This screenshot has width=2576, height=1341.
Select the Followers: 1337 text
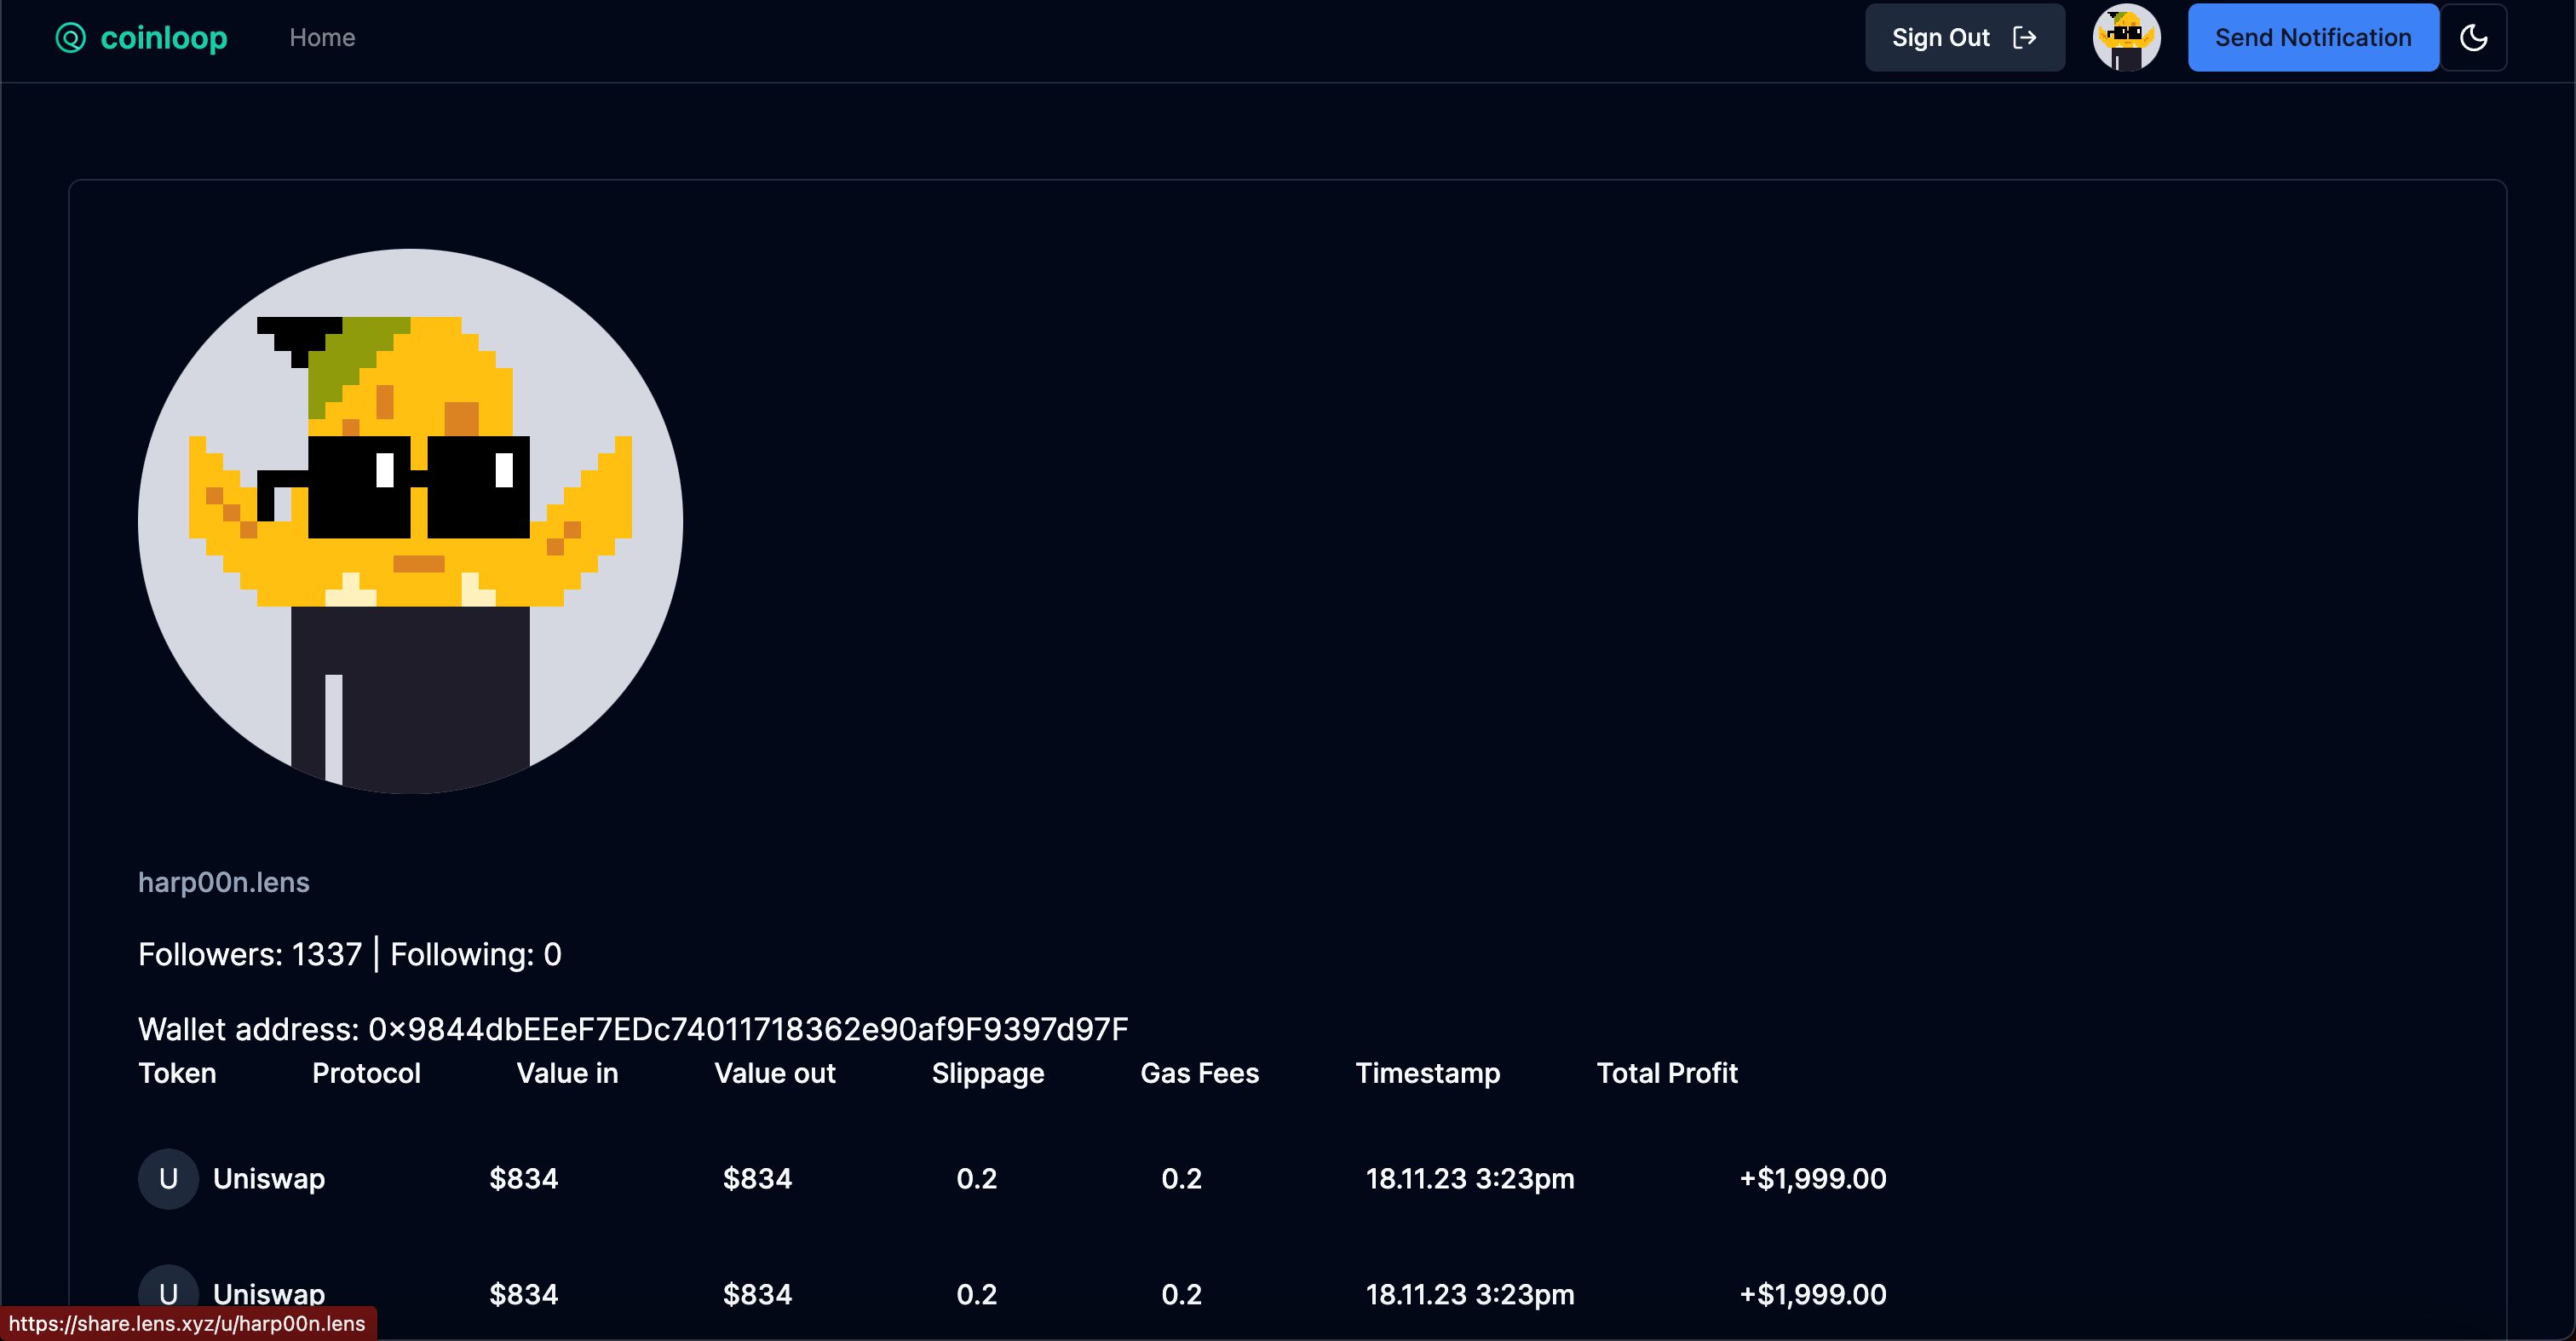pos(249,954)
